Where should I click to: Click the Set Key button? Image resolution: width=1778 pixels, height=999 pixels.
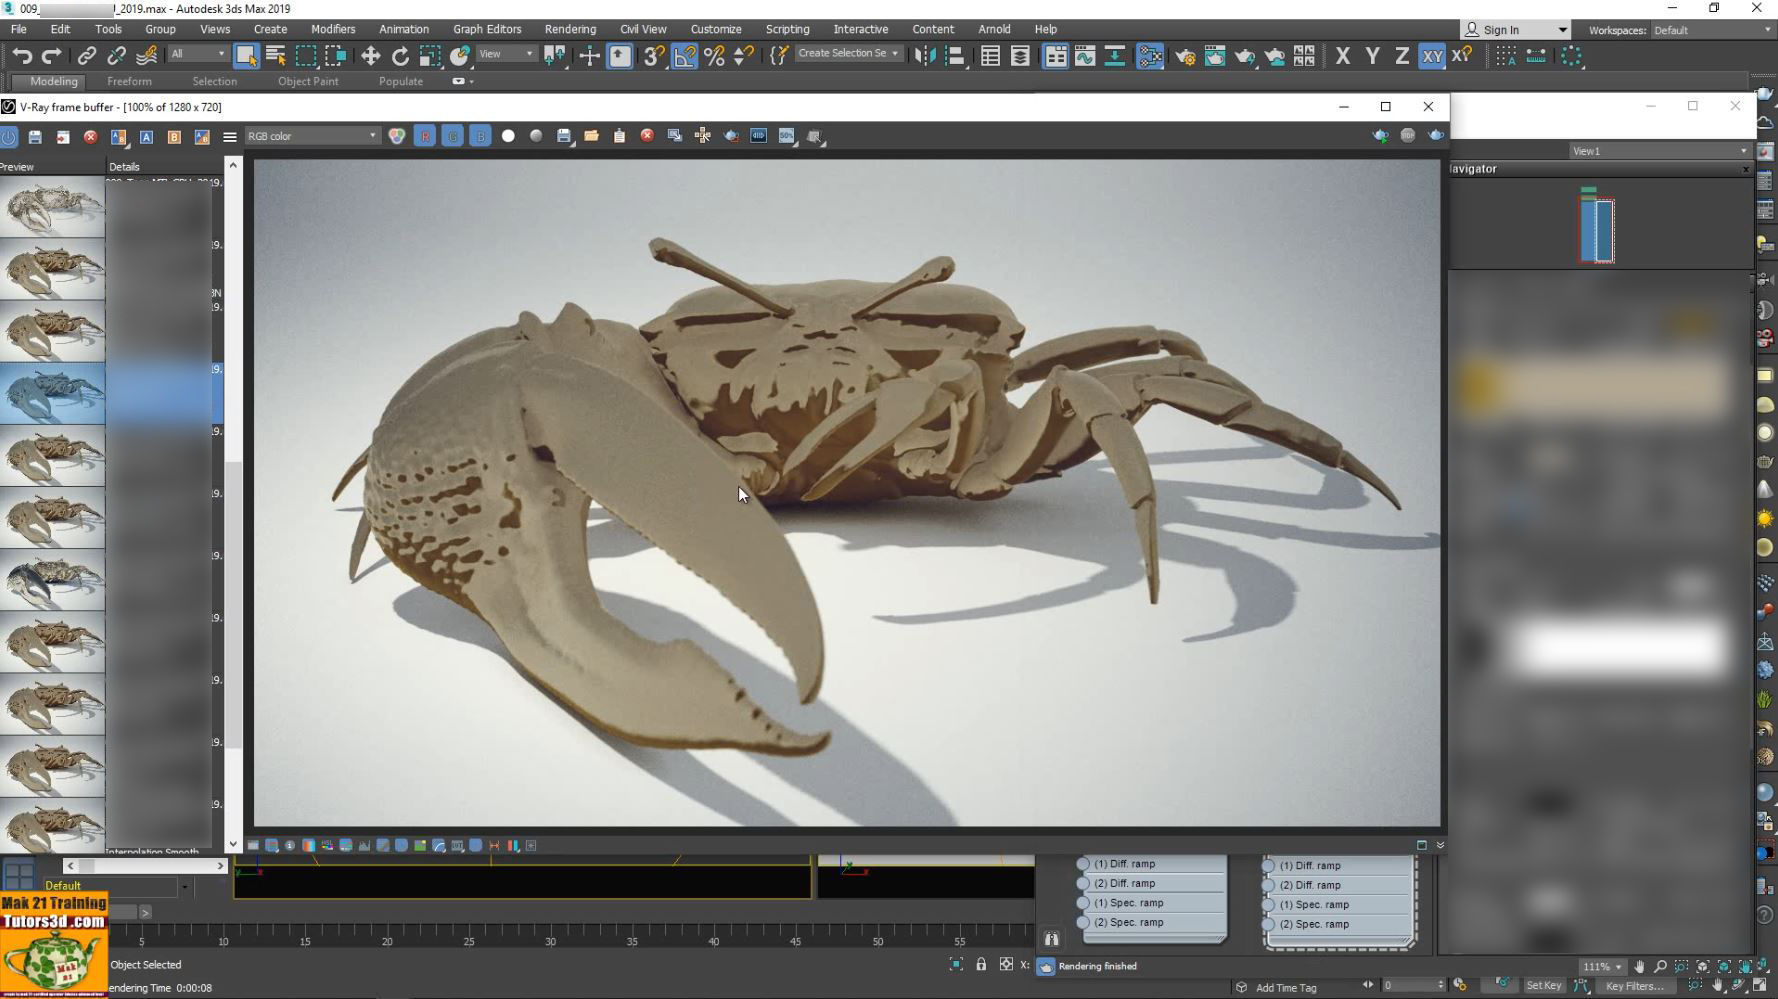(1543, 986)
